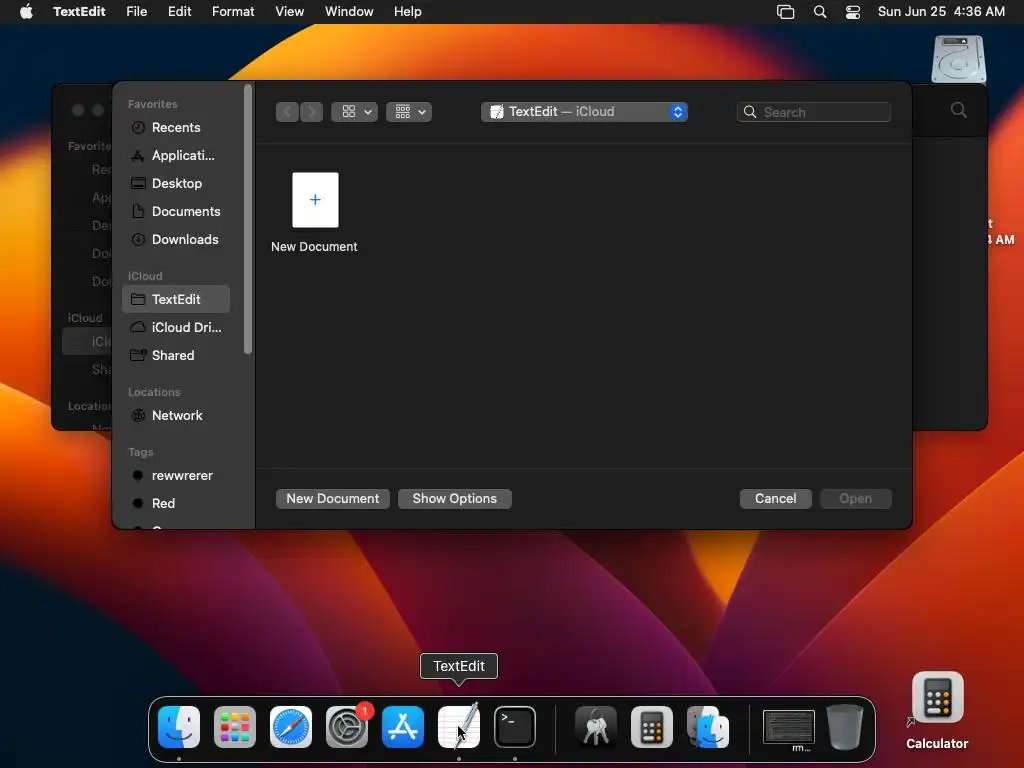1024x768 pixels.
Task: Open Calculator from the Dock
Action: click(x=652, y=727)
